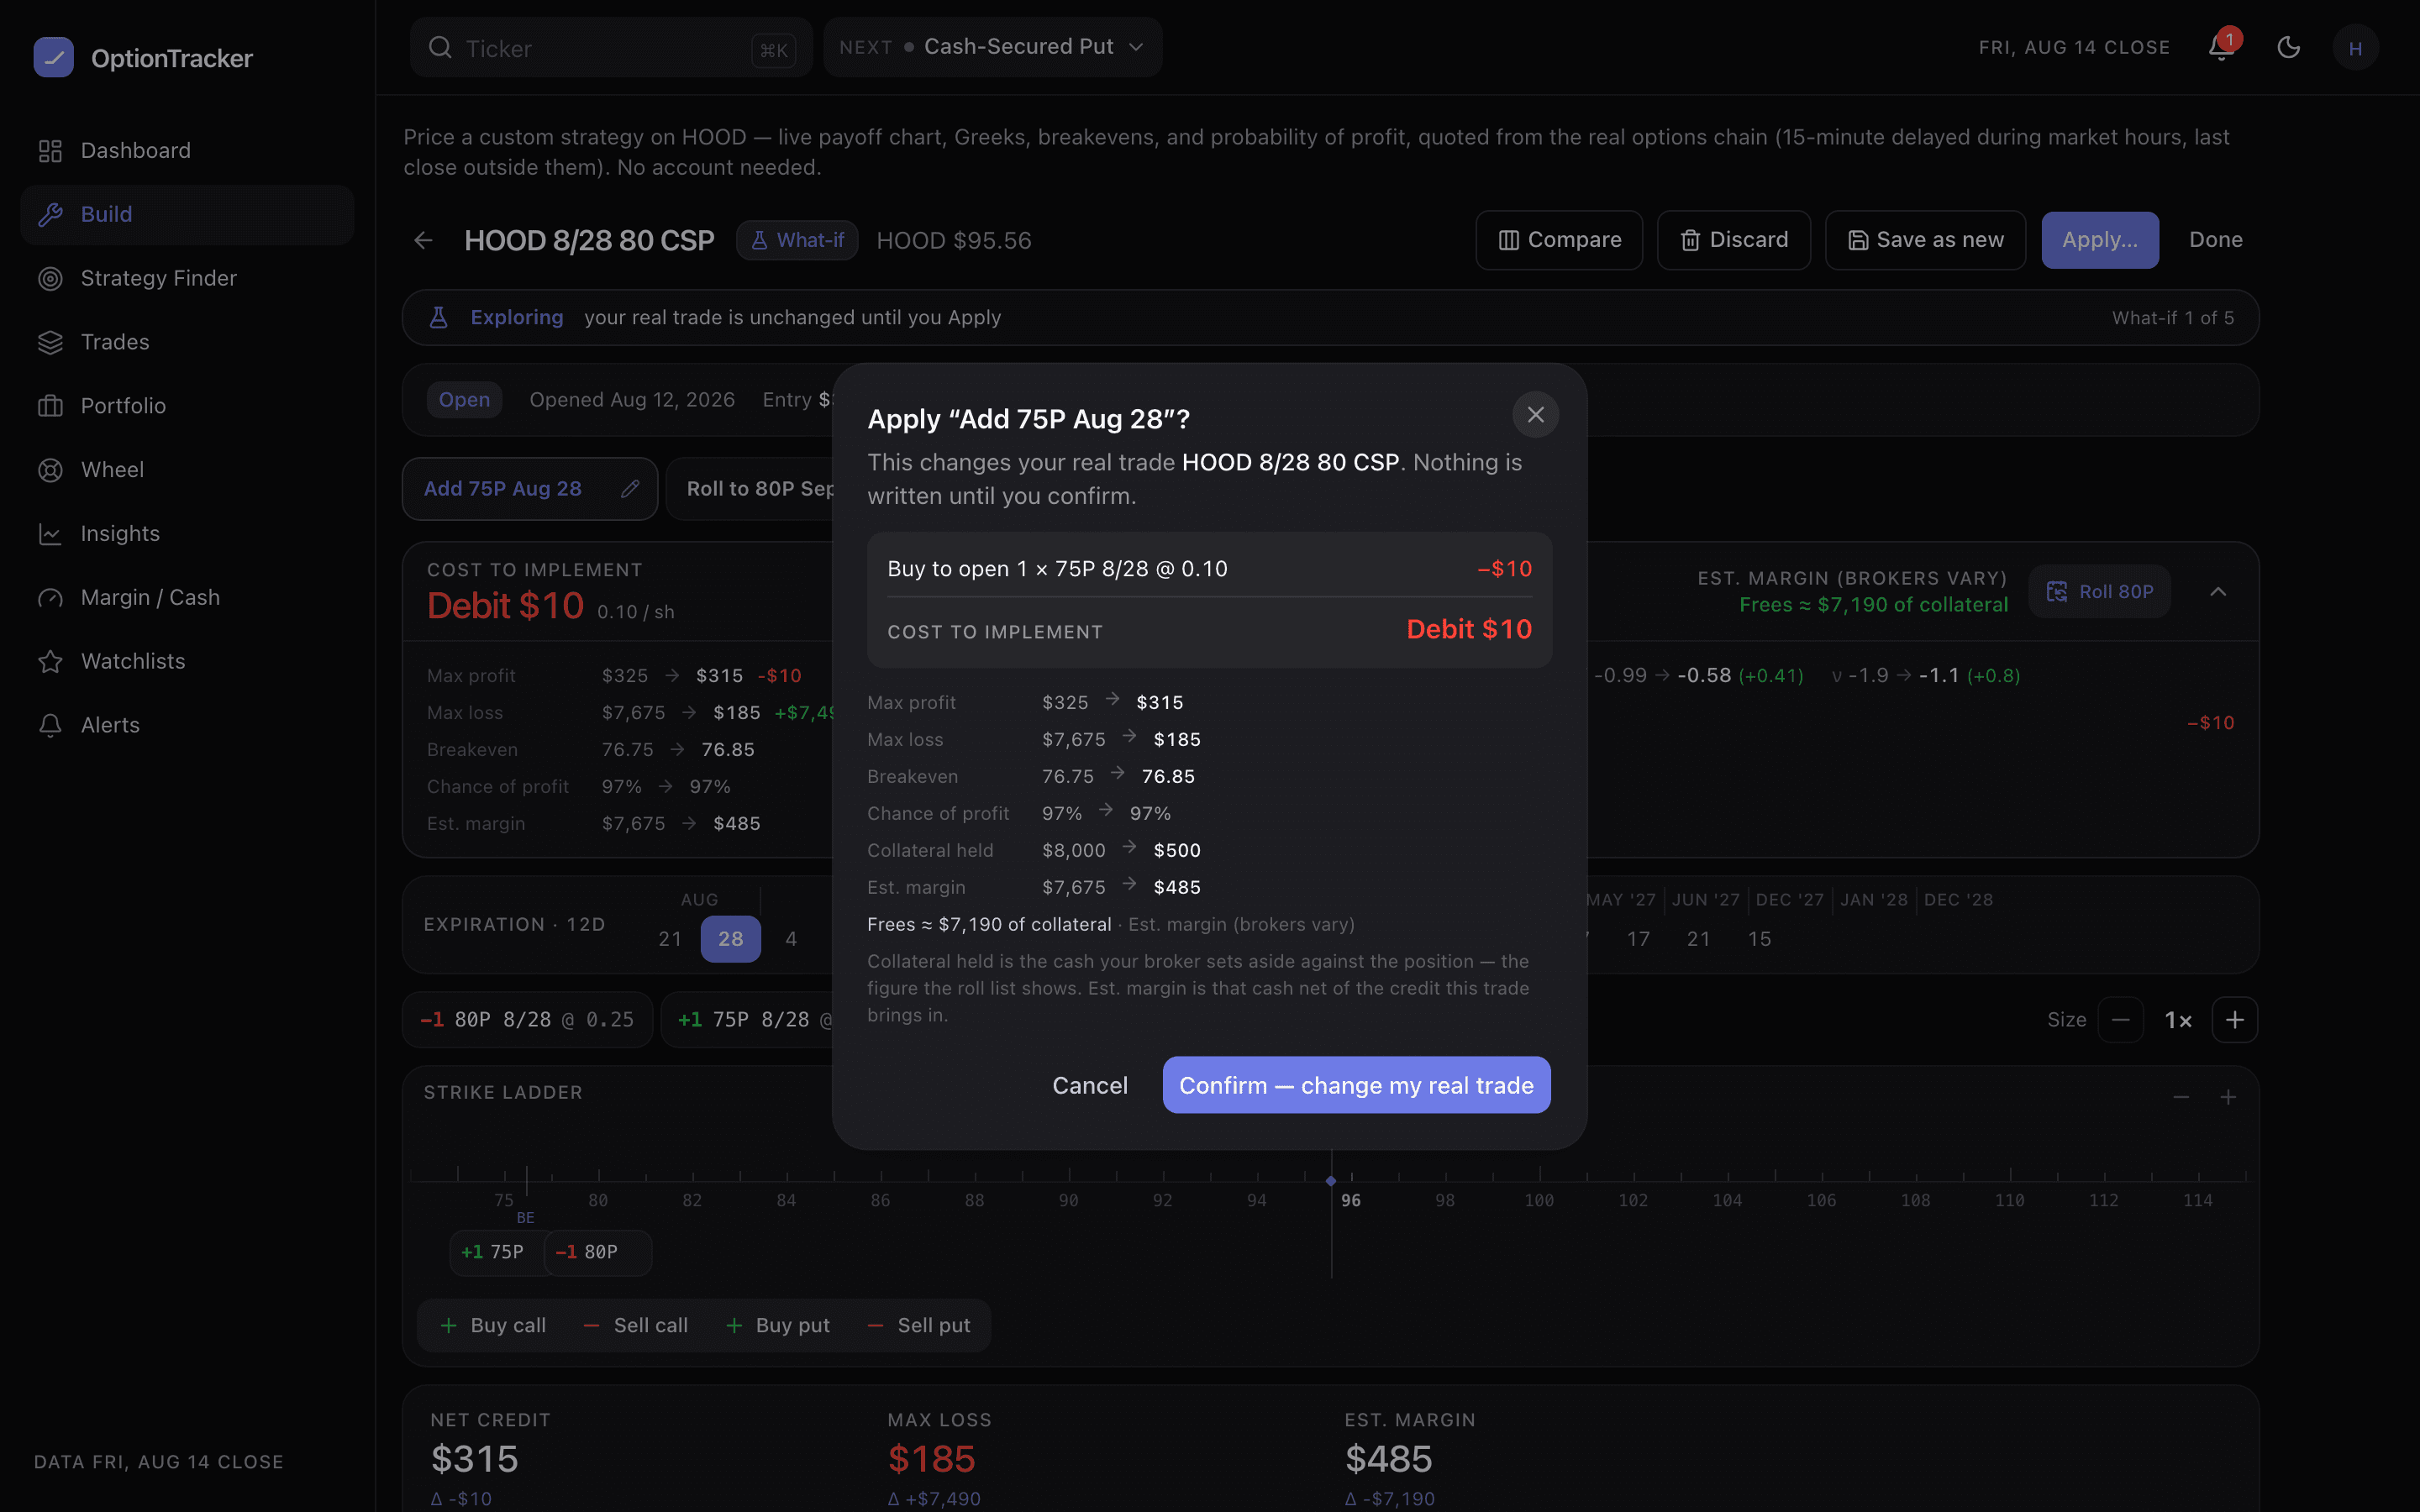Click the NET CREDIT $315 value
2420x1512 pixels.
click(x=475, y=1459)
